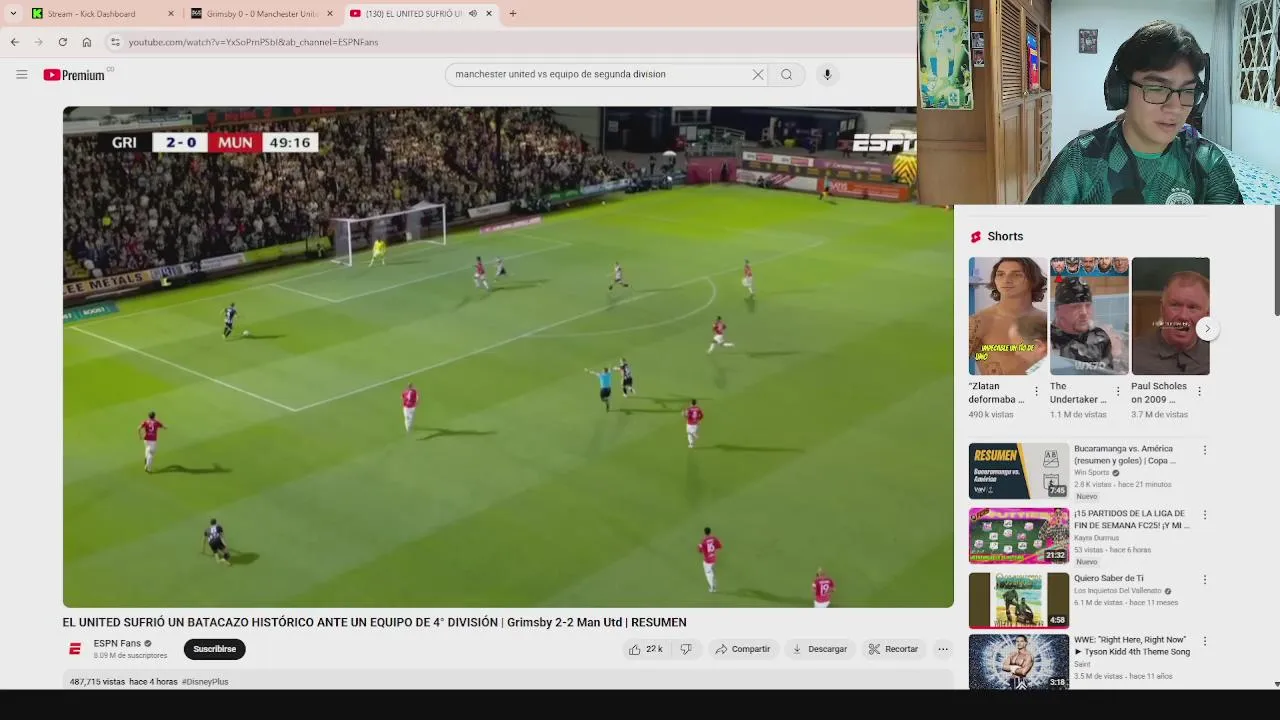Dislike the video with thumbs-down icon
The width and height of the screenshot is (1280, 720).
[686, 649]
